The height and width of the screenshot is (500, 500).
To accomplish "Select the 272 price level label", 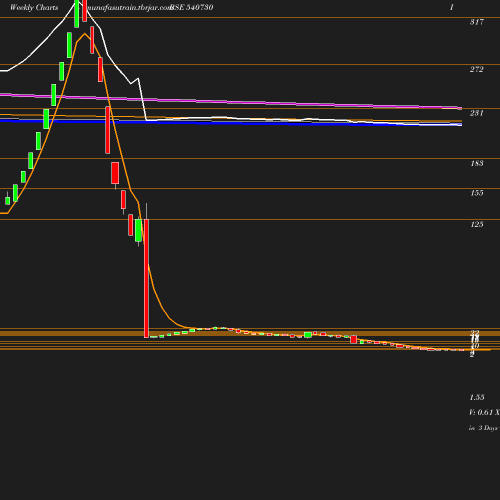I will coord(477,69).
